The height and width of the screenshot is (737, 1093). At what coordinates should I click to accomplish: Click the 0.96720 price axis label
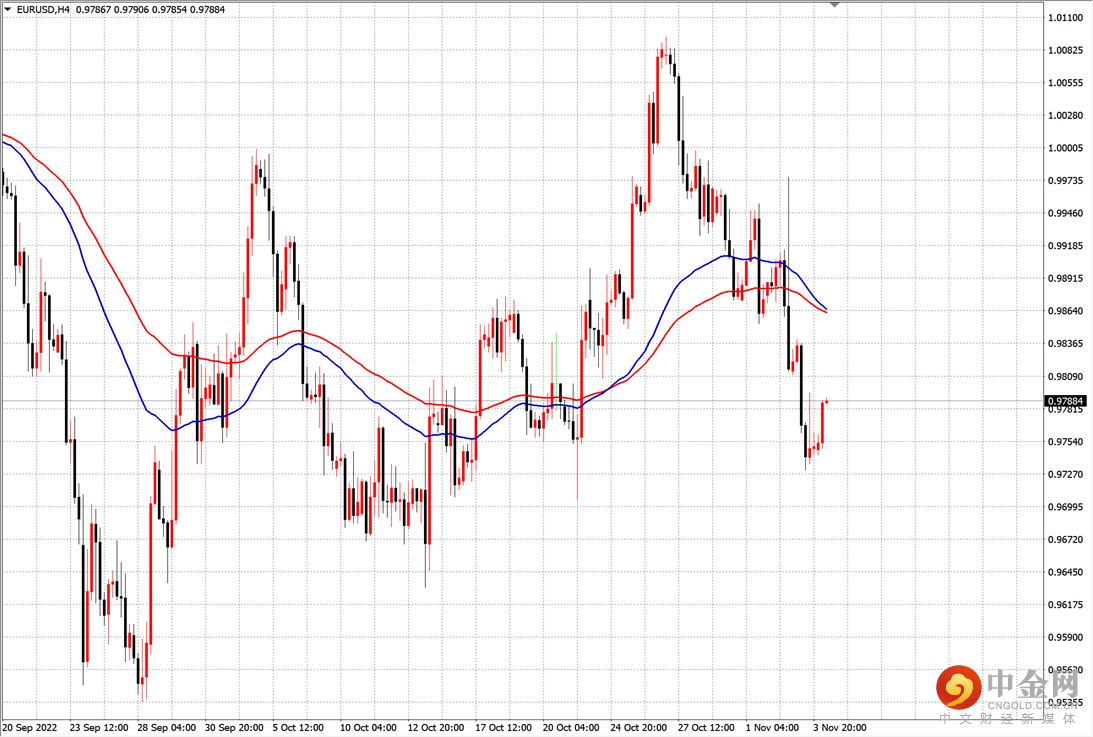pyautogui.click(x=1066, y=540)
